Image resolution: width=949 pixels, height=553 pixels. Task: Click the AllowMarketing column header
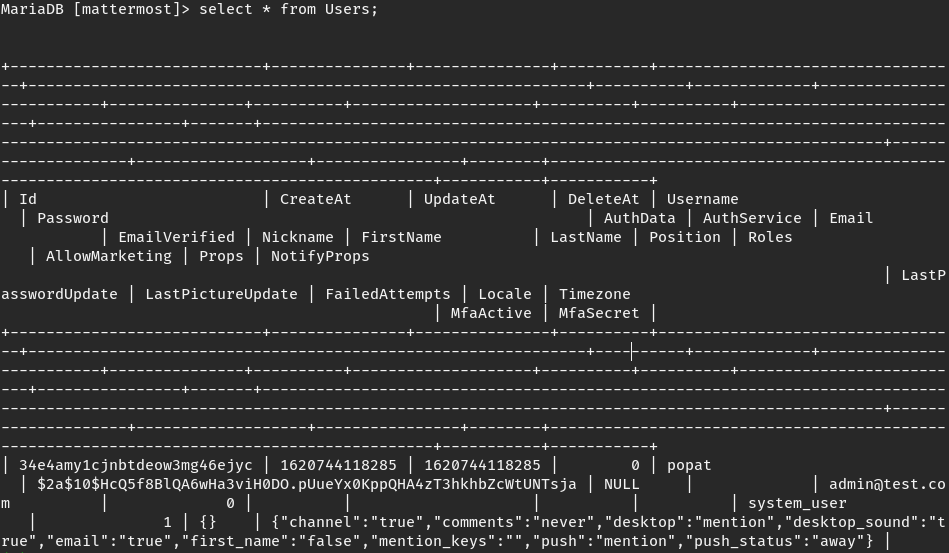point(109,256)
